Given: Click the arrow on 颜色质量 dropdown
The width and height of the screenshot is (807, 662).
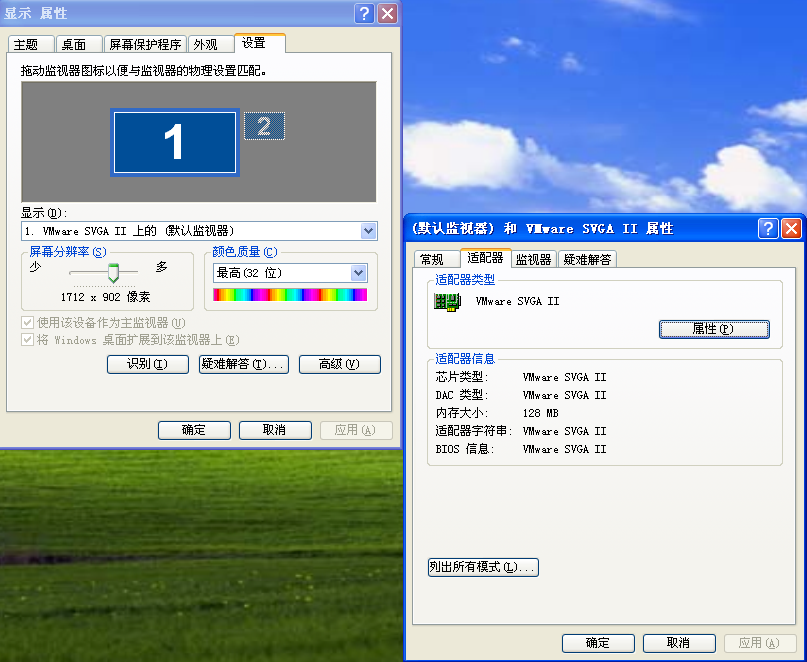Looking at the screenshot, I should tap(357, 272).
